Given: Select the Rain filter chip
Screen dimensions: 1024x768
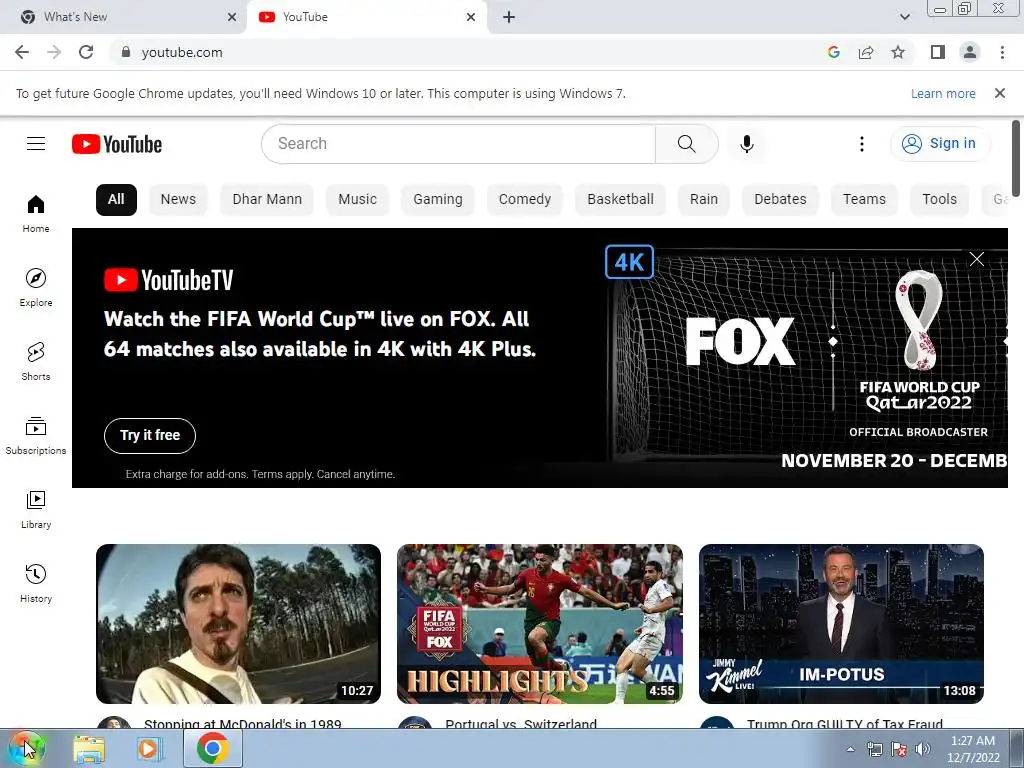Looking at the screenshot, I should [704, 200].
